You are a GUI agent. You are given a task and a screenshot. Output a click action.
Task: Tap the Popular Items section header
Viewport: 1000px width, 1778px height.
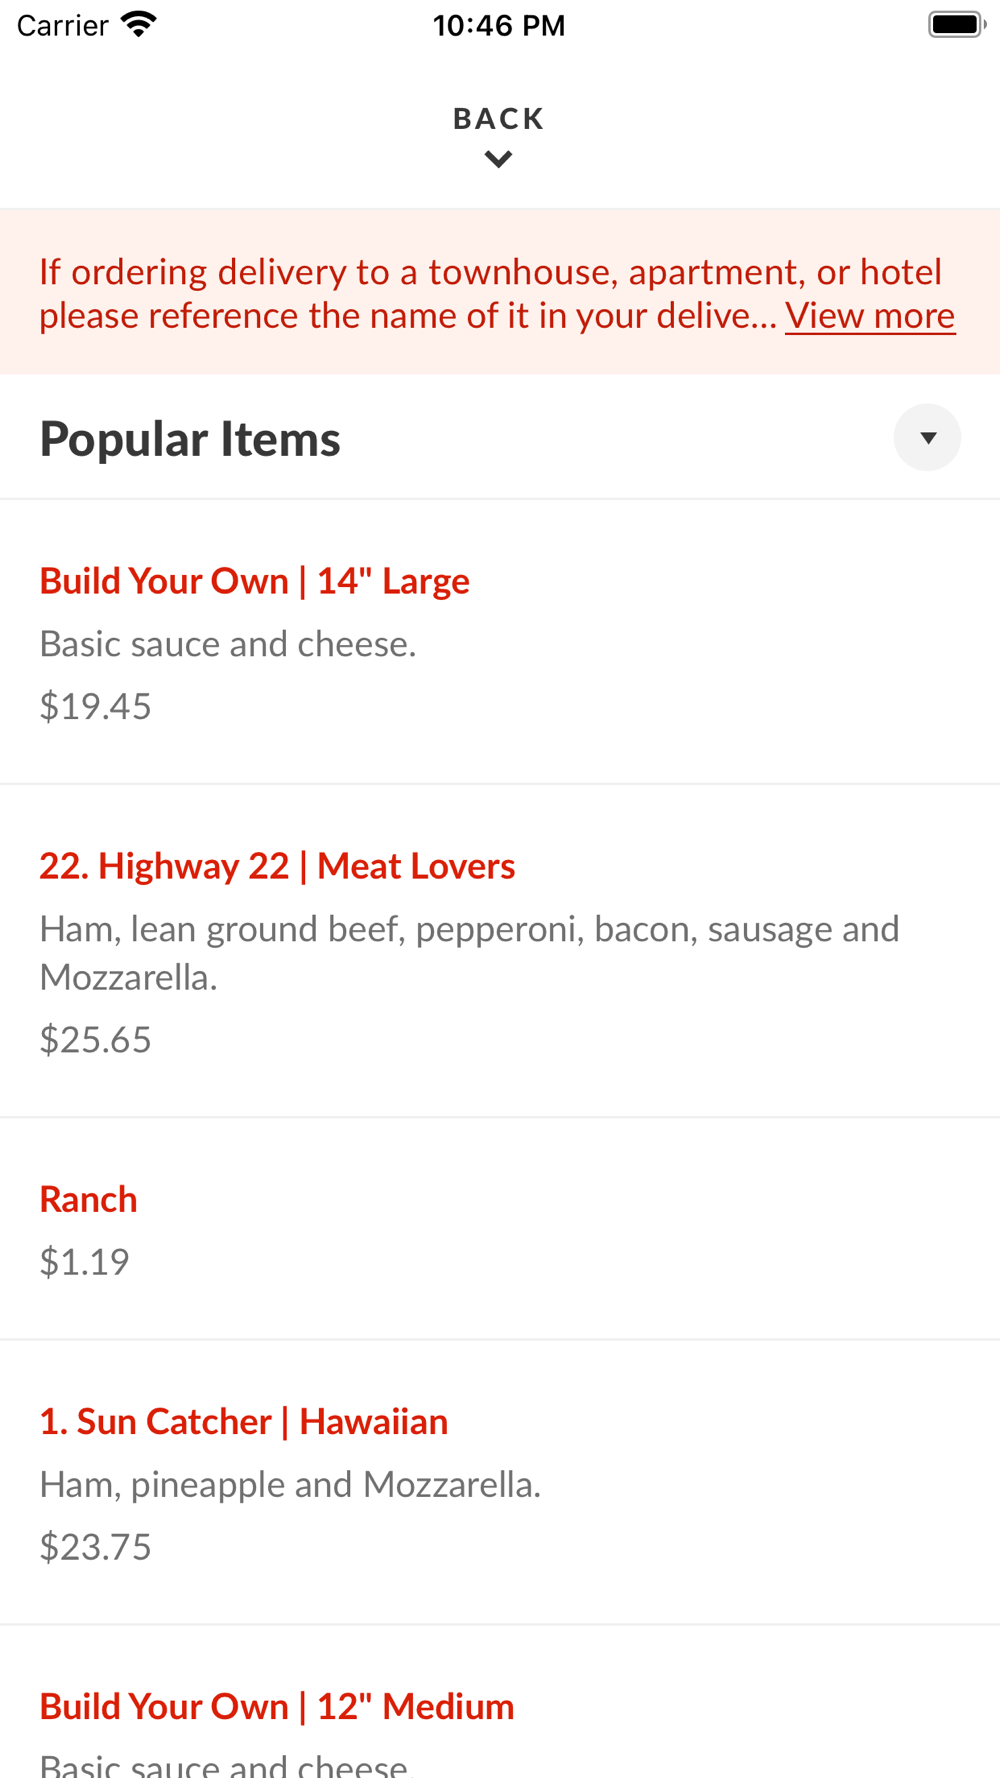[x=190, y=439]
